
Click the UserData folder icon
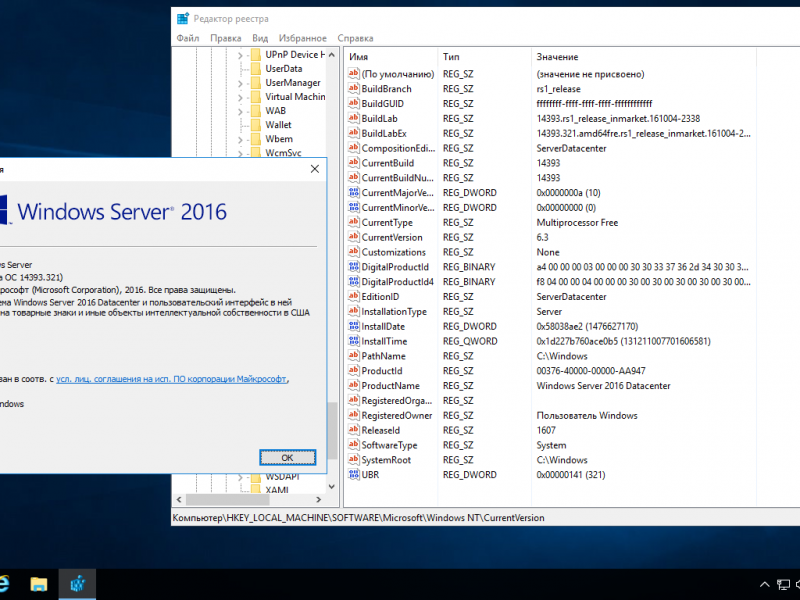(256, 69)
